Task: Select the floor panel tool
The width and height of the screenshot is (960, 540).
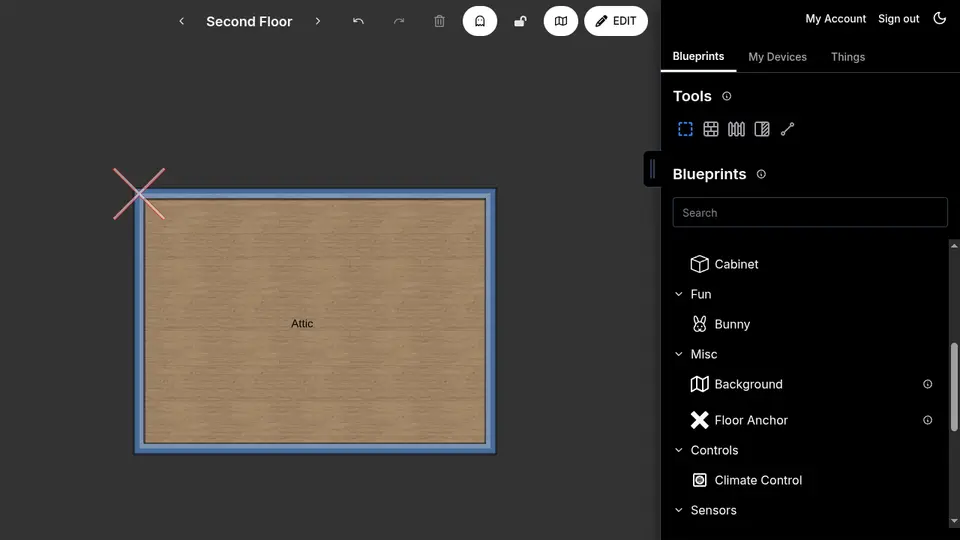Action: [x=762, y=129]
